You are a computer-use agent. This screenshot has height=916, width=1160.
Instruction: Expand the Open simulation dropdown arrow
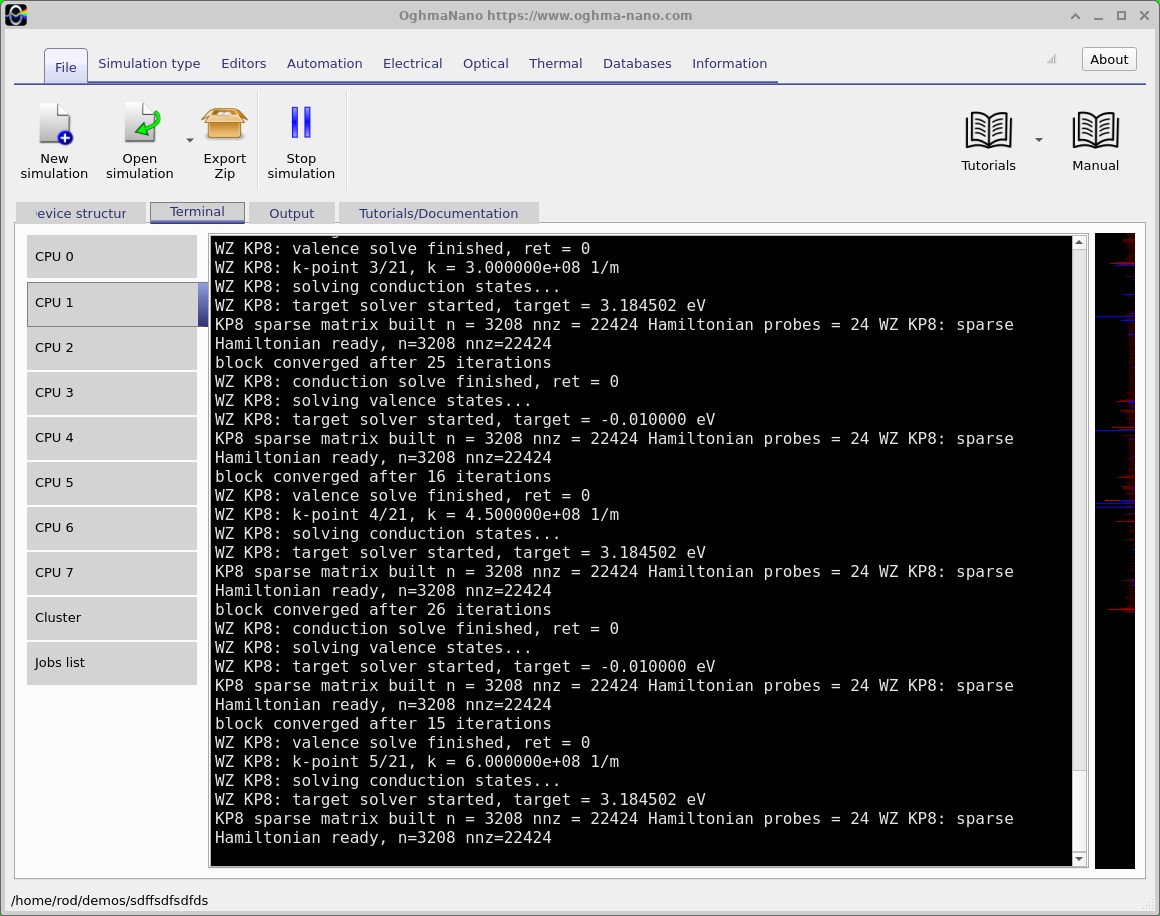[189, 140]
